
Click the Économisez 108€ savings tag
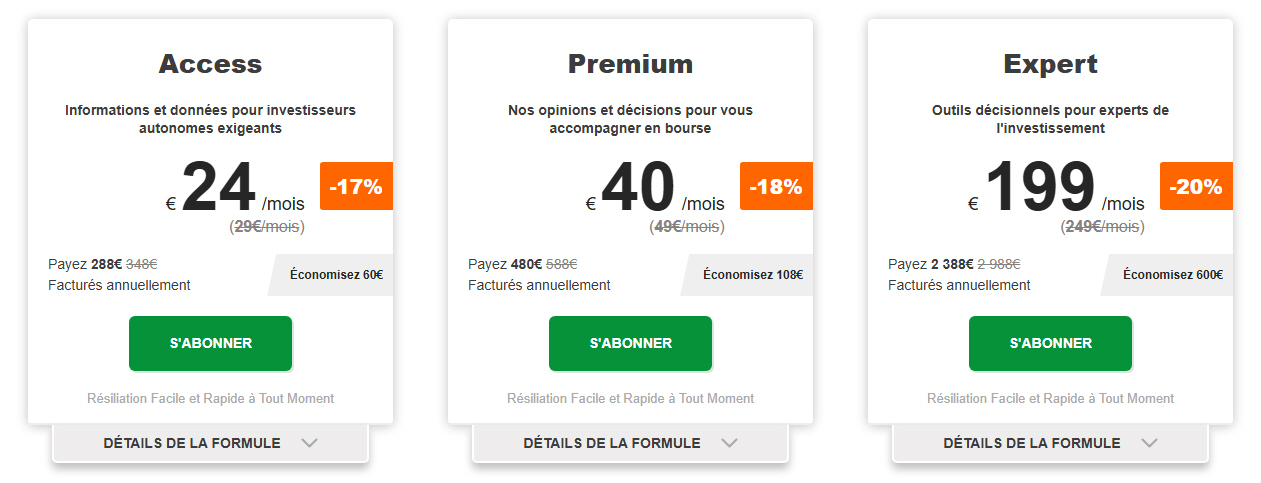click(x=753, y=275)
